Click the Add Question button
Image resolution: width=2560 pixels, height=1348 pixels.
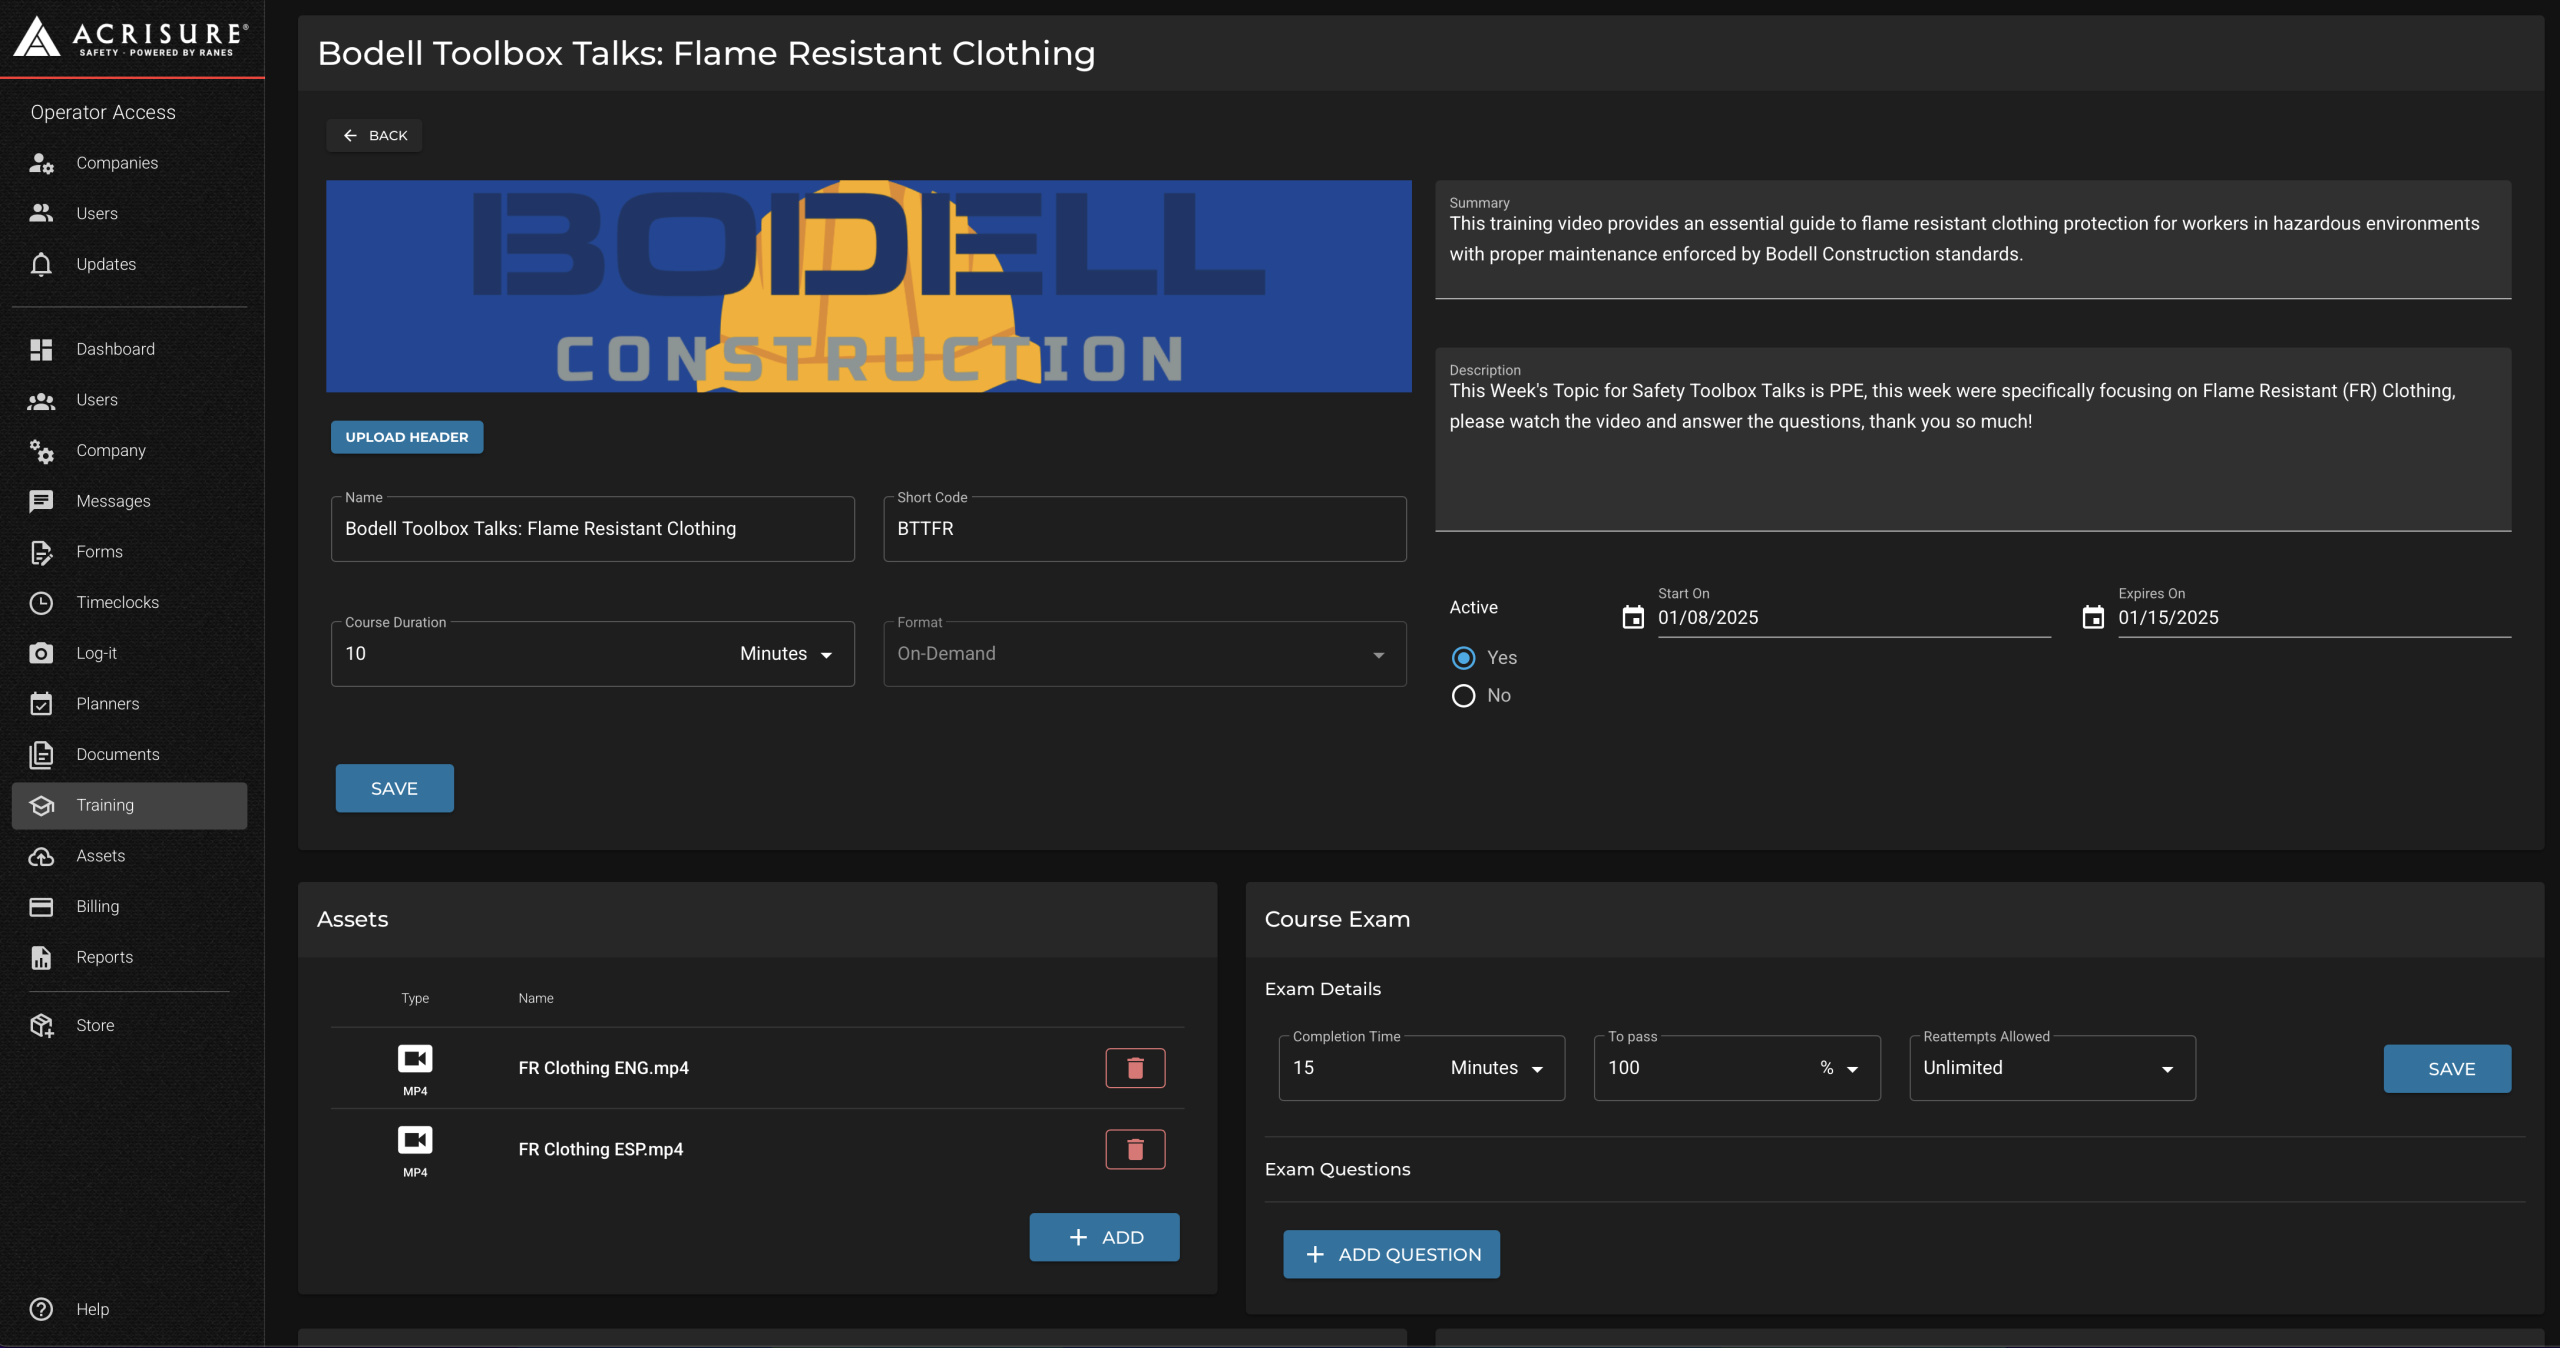coord(1391,1254)
